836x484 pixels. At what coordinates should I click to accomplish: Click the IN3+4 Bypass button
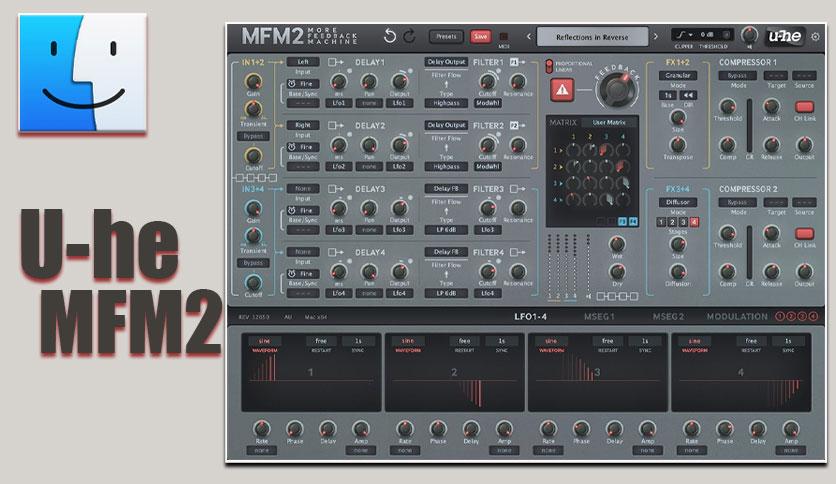point(253,263)
